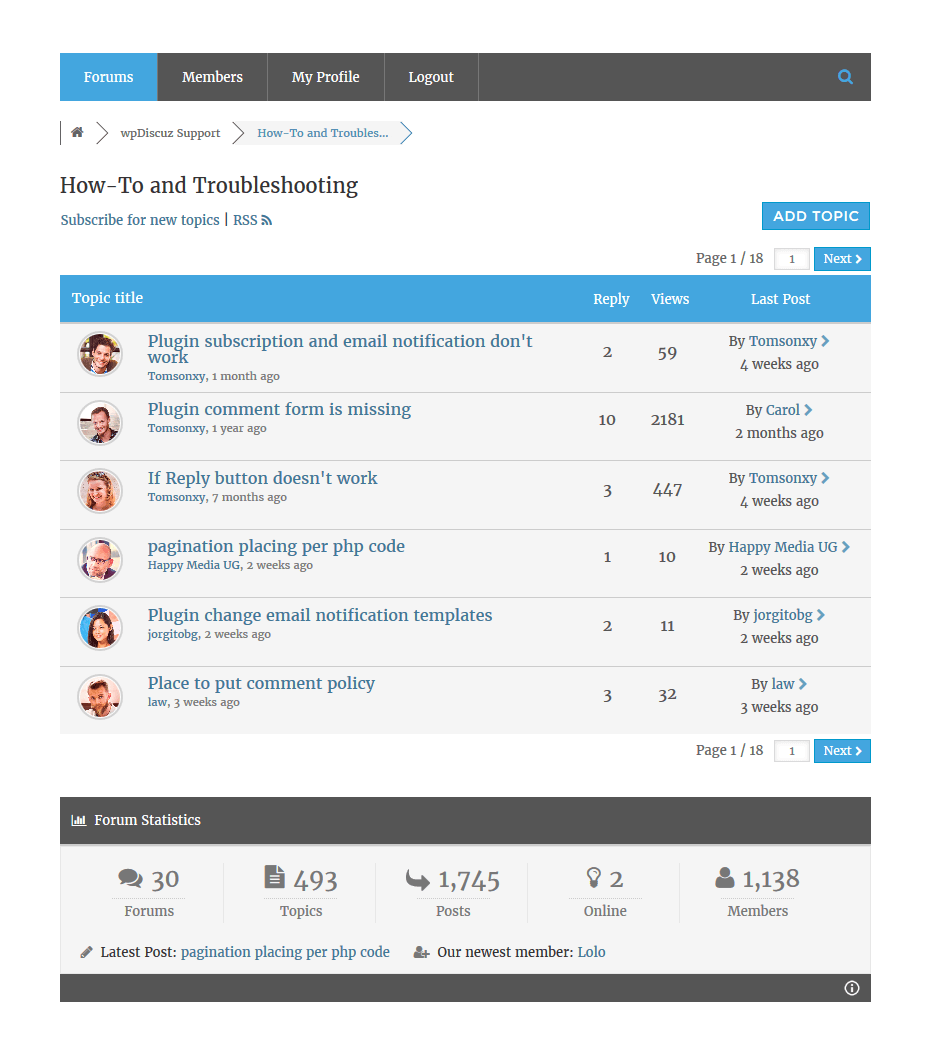This screenshot has width=929, height=1057.
Task: Open newest member Lolo's profile
Action: pos(591,952)
